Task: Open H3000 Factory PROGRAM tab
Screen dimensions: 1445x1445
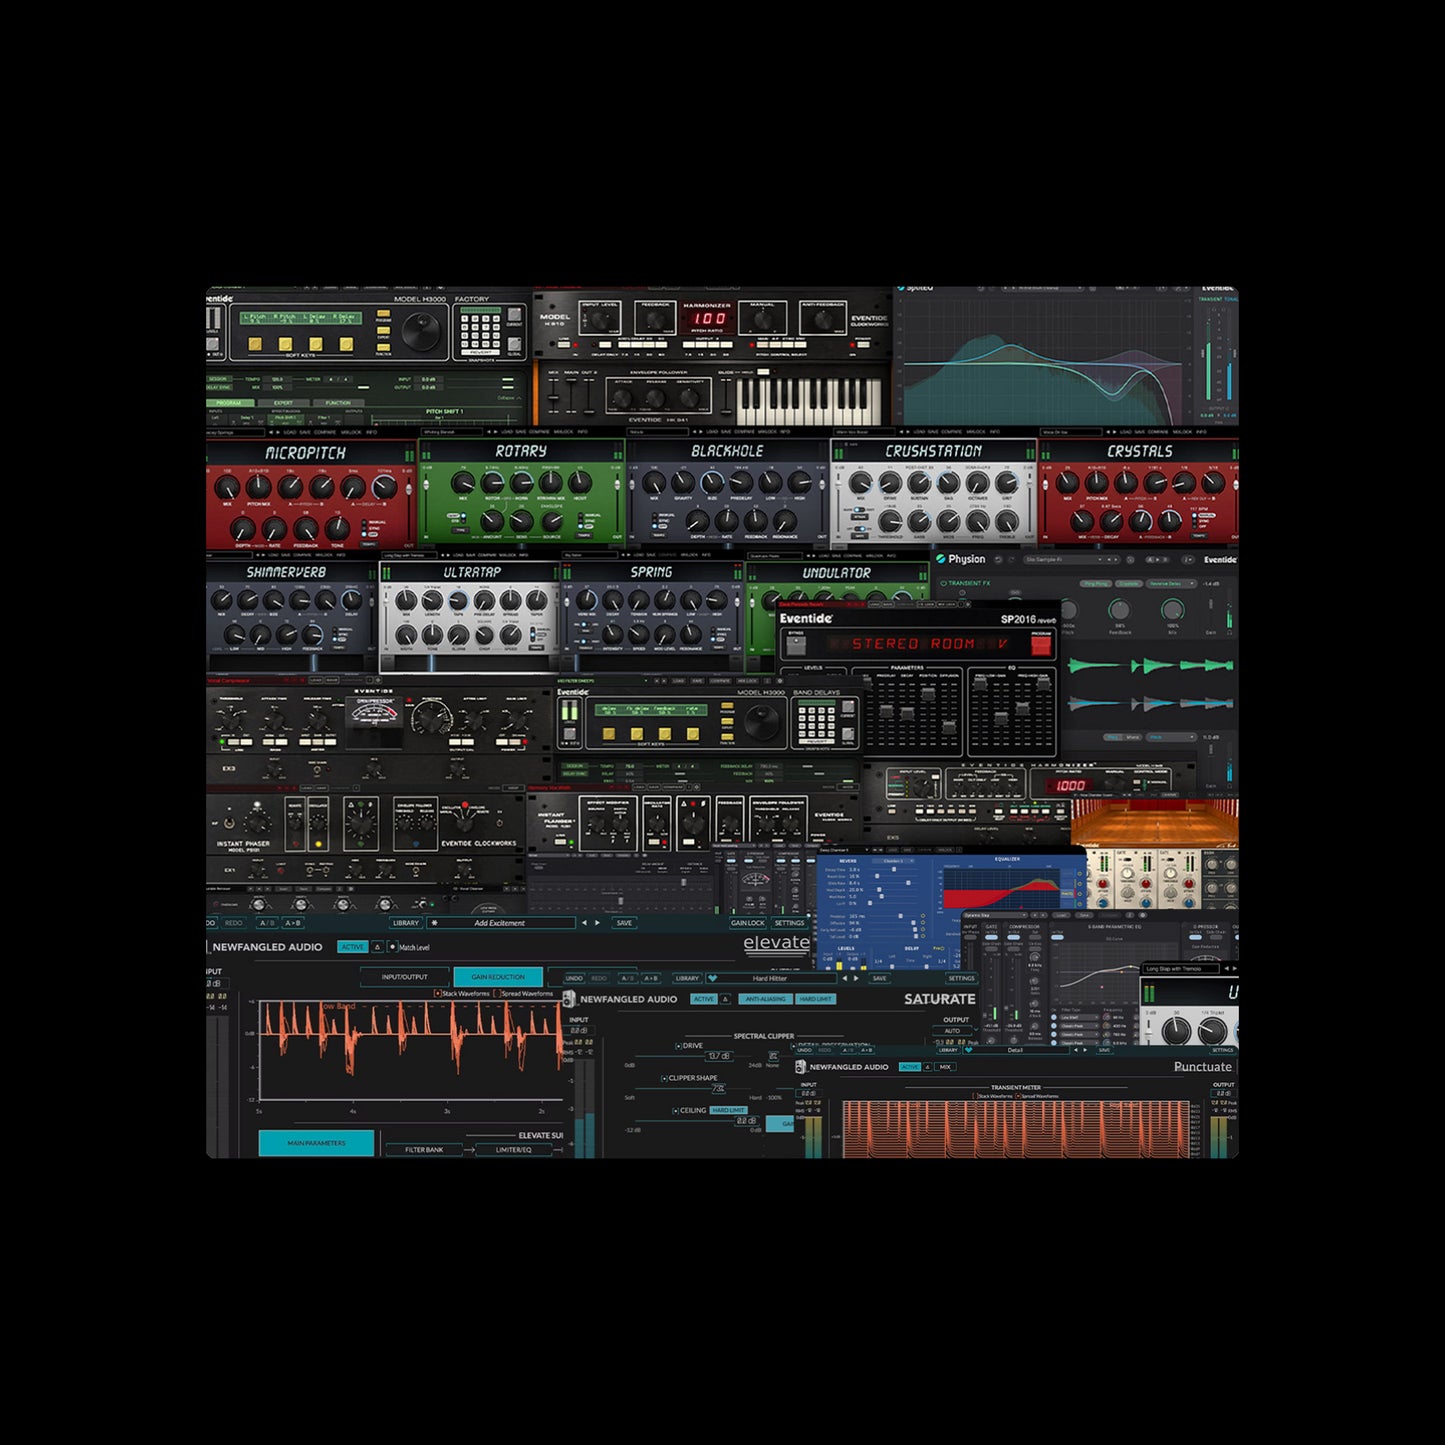Action: click(x=230, y=403)
